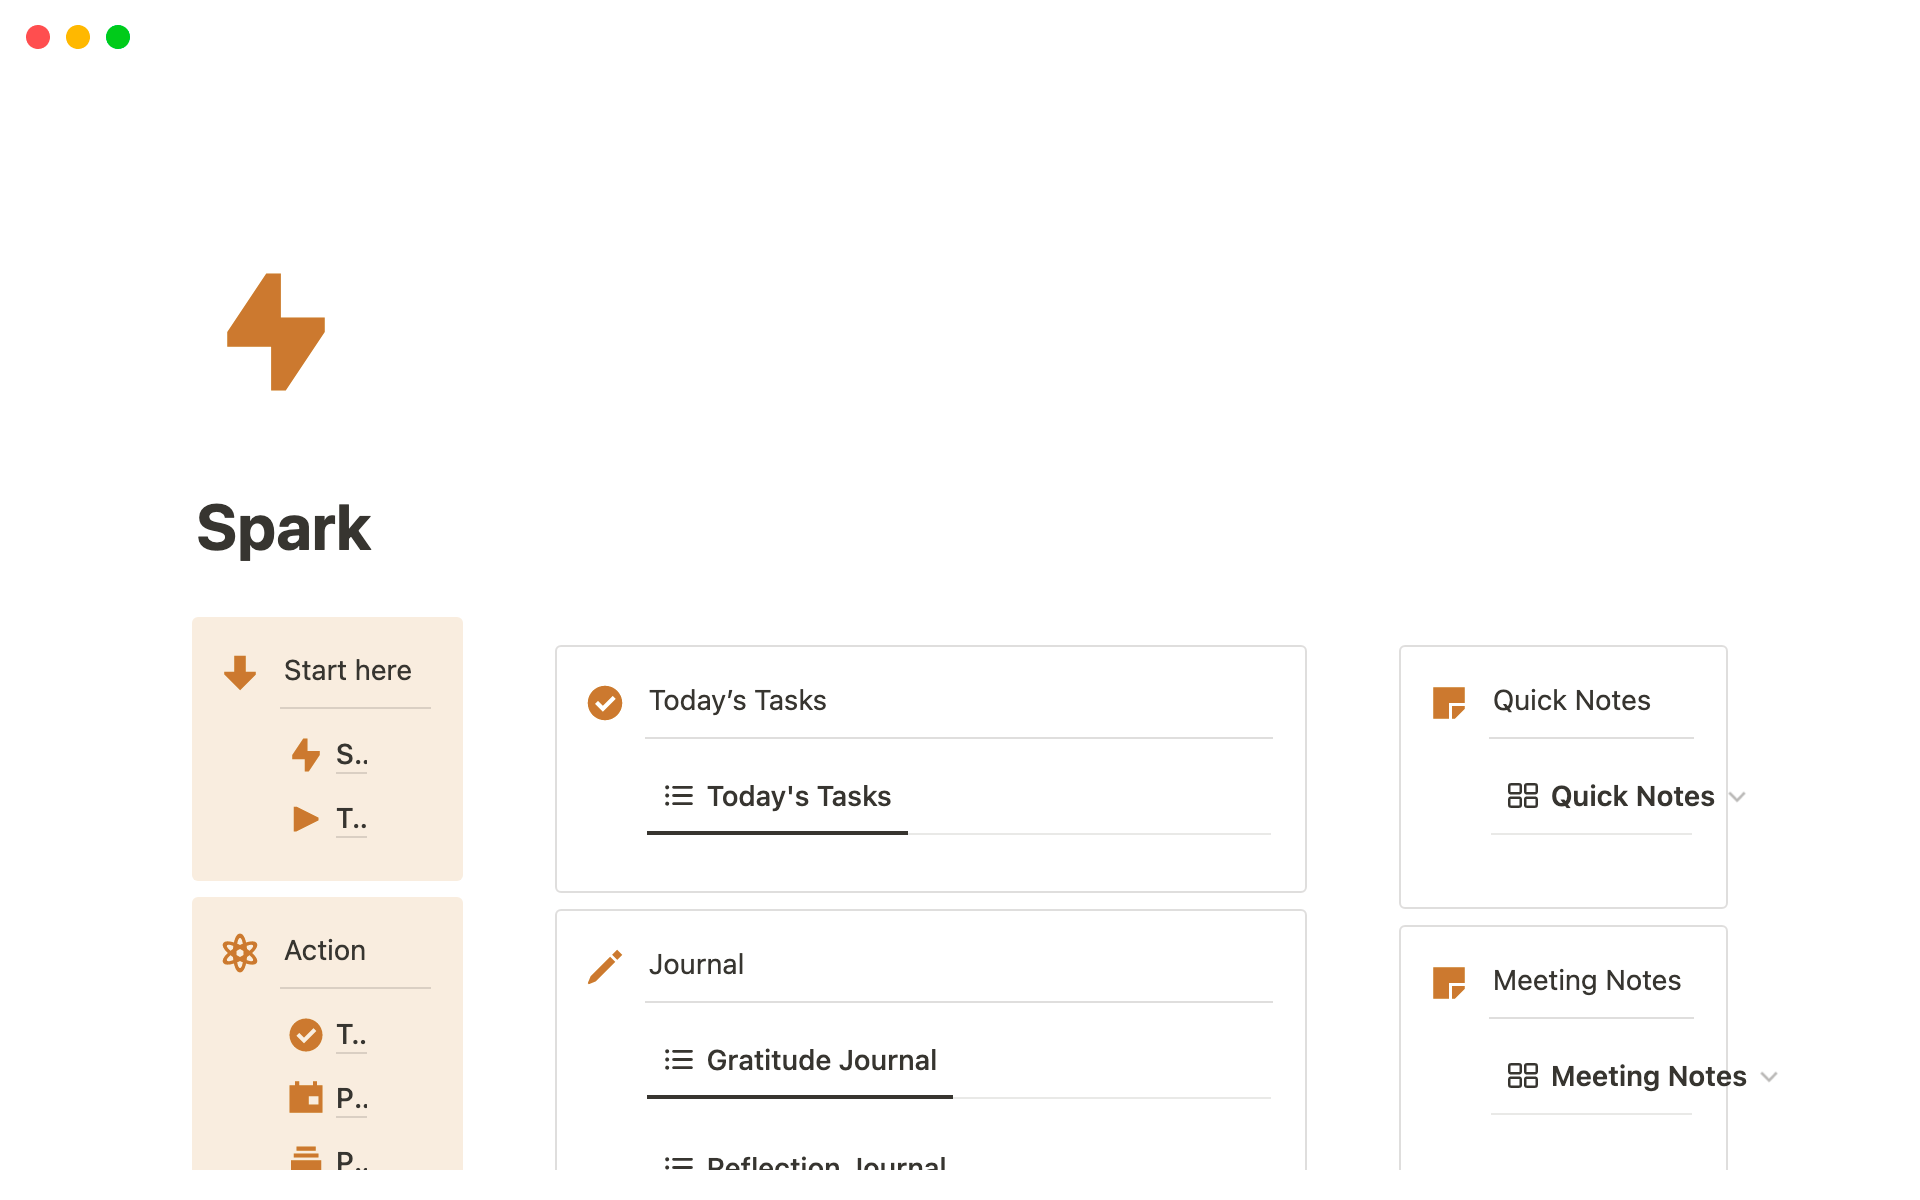Click the orange checkmark circle beside Today's Tasks heading
Image resolution: width=1920 pixels, height=1200 pixels.
[605, 702]
